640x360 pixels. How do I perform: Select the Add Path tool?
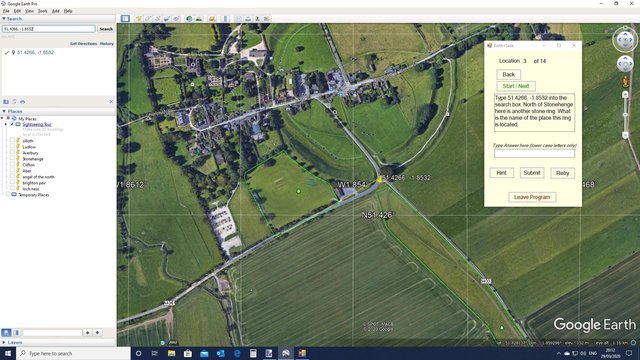coord(158,19)
